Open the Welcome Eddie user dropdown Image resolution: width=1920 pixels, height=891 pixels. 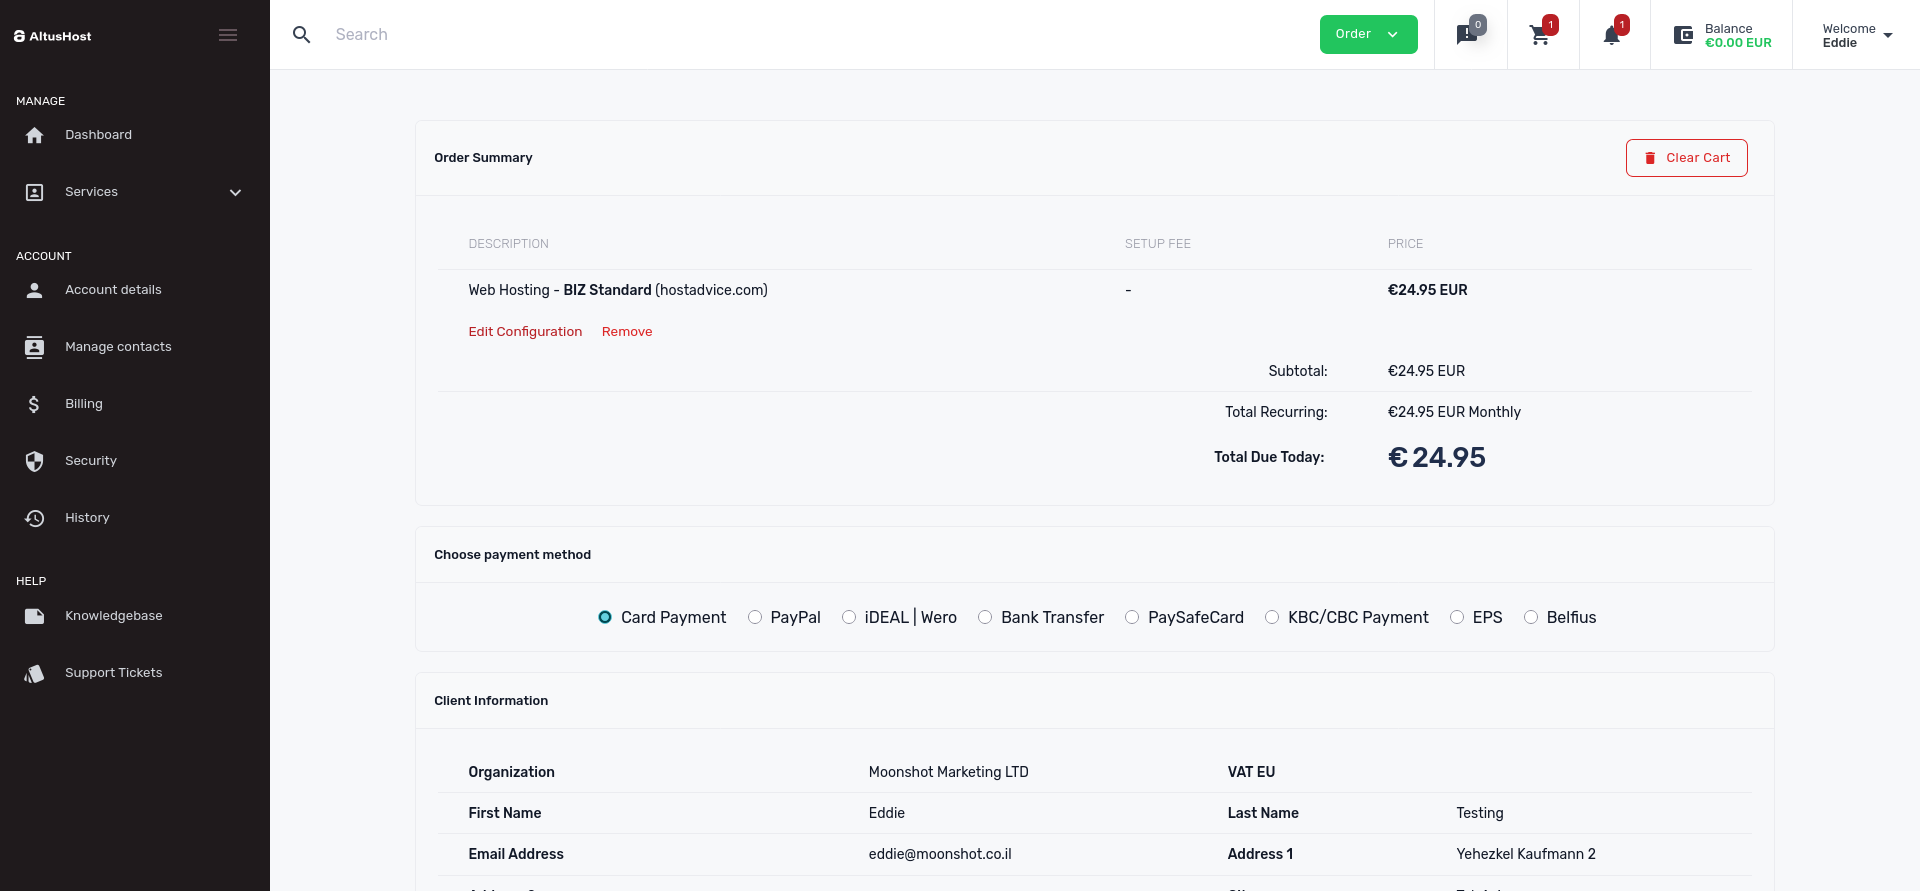tap(1857, 36)
